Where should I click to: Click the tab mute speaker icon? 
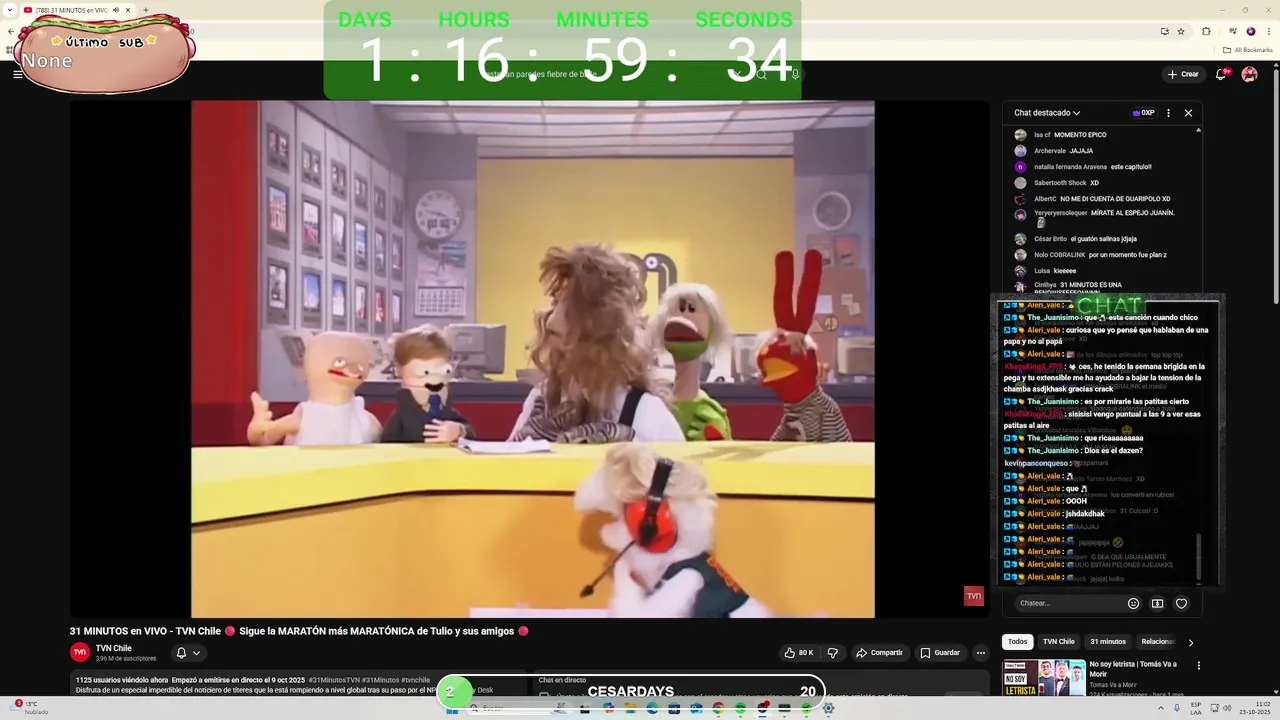(x=116, y=10)
